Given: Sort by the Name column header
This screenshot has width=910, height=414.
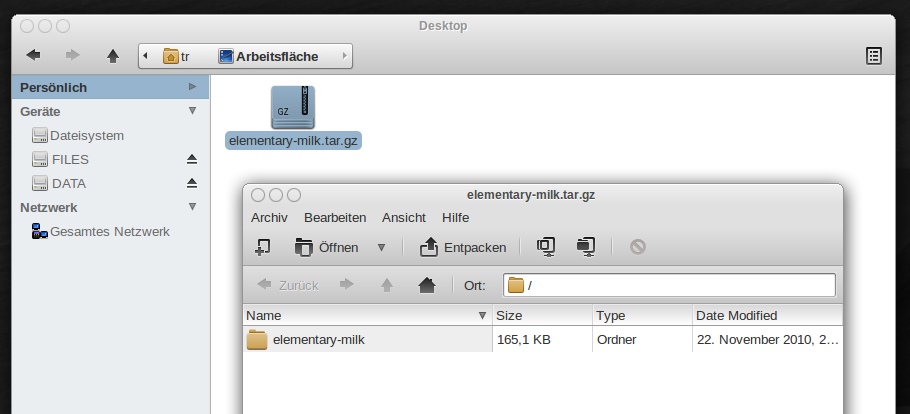Looking at the screenshot, I should tap(367, 315).
